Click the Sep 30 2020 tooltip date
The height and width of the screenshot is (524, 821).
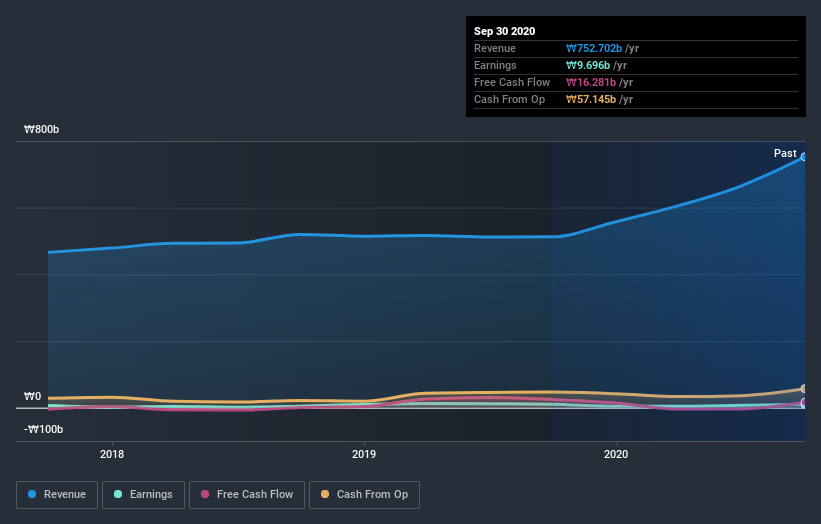point(505,31)
